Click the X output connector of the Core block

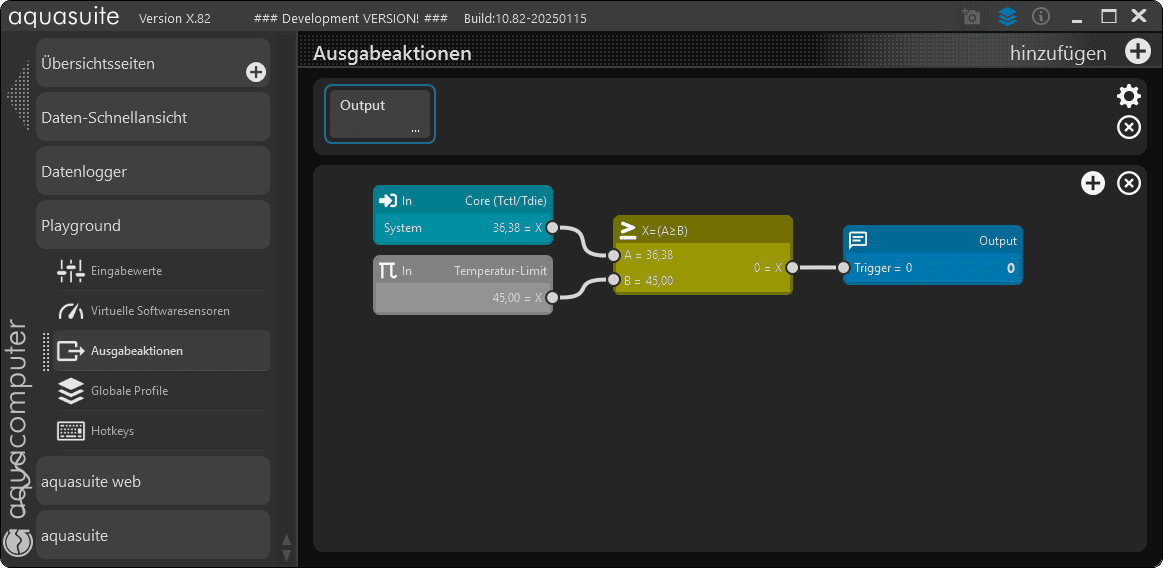pos(552,228)
